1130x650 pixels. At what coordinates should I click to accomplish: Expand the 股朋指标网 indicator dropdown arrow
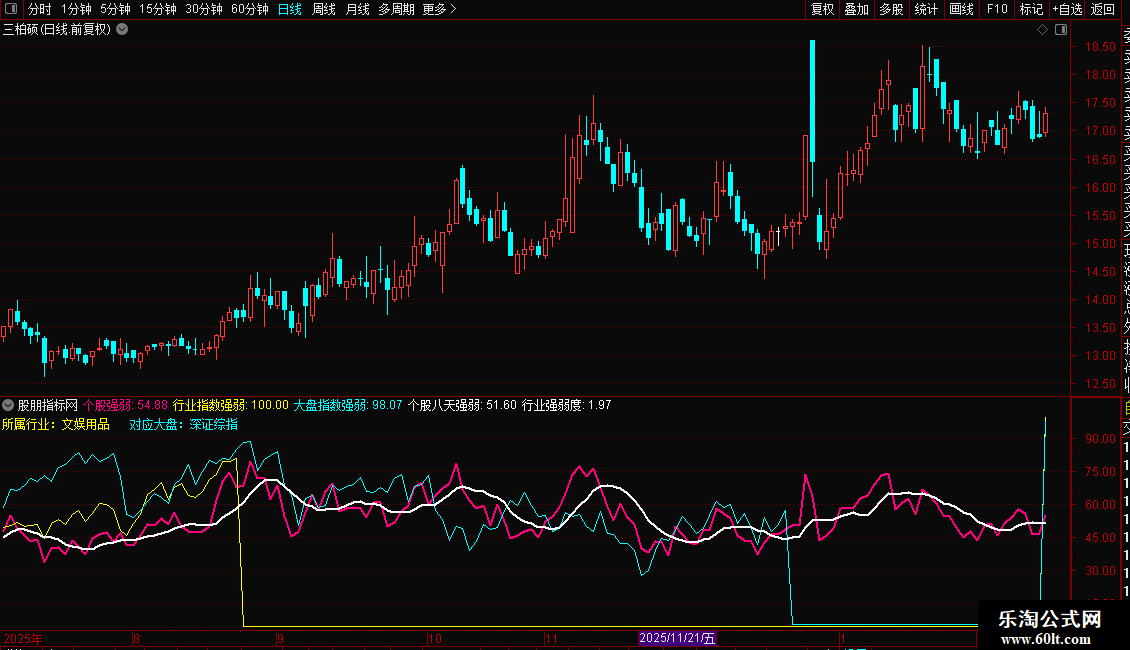[x=9, y=405]
